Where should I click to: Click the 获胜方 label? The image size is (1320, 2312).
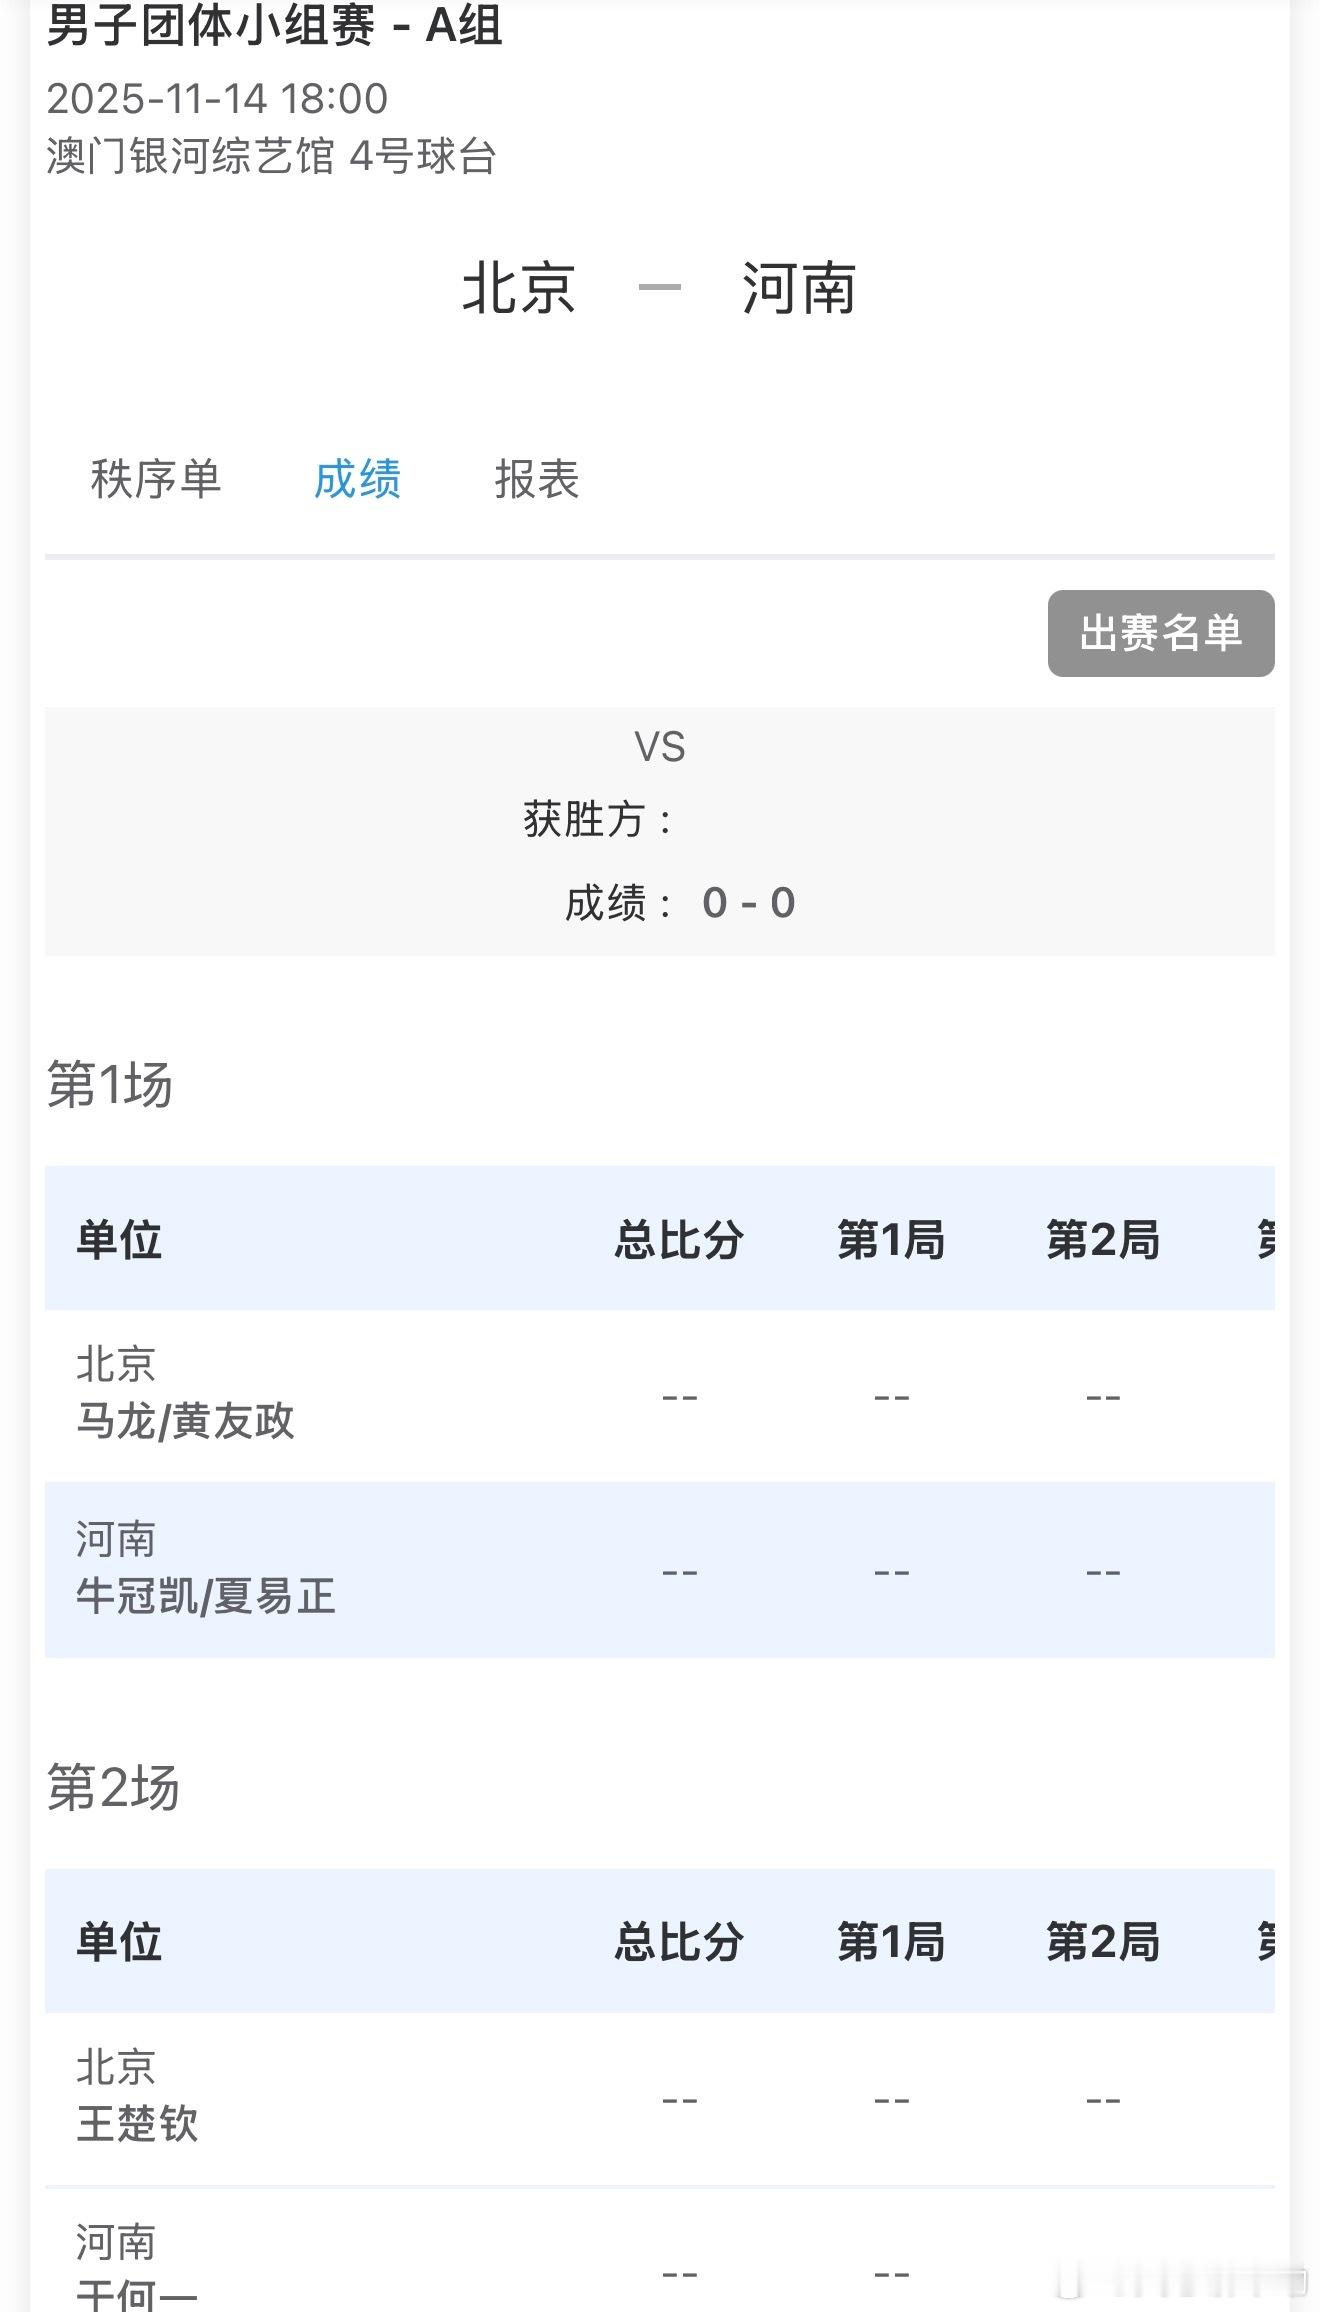point(597,820)
